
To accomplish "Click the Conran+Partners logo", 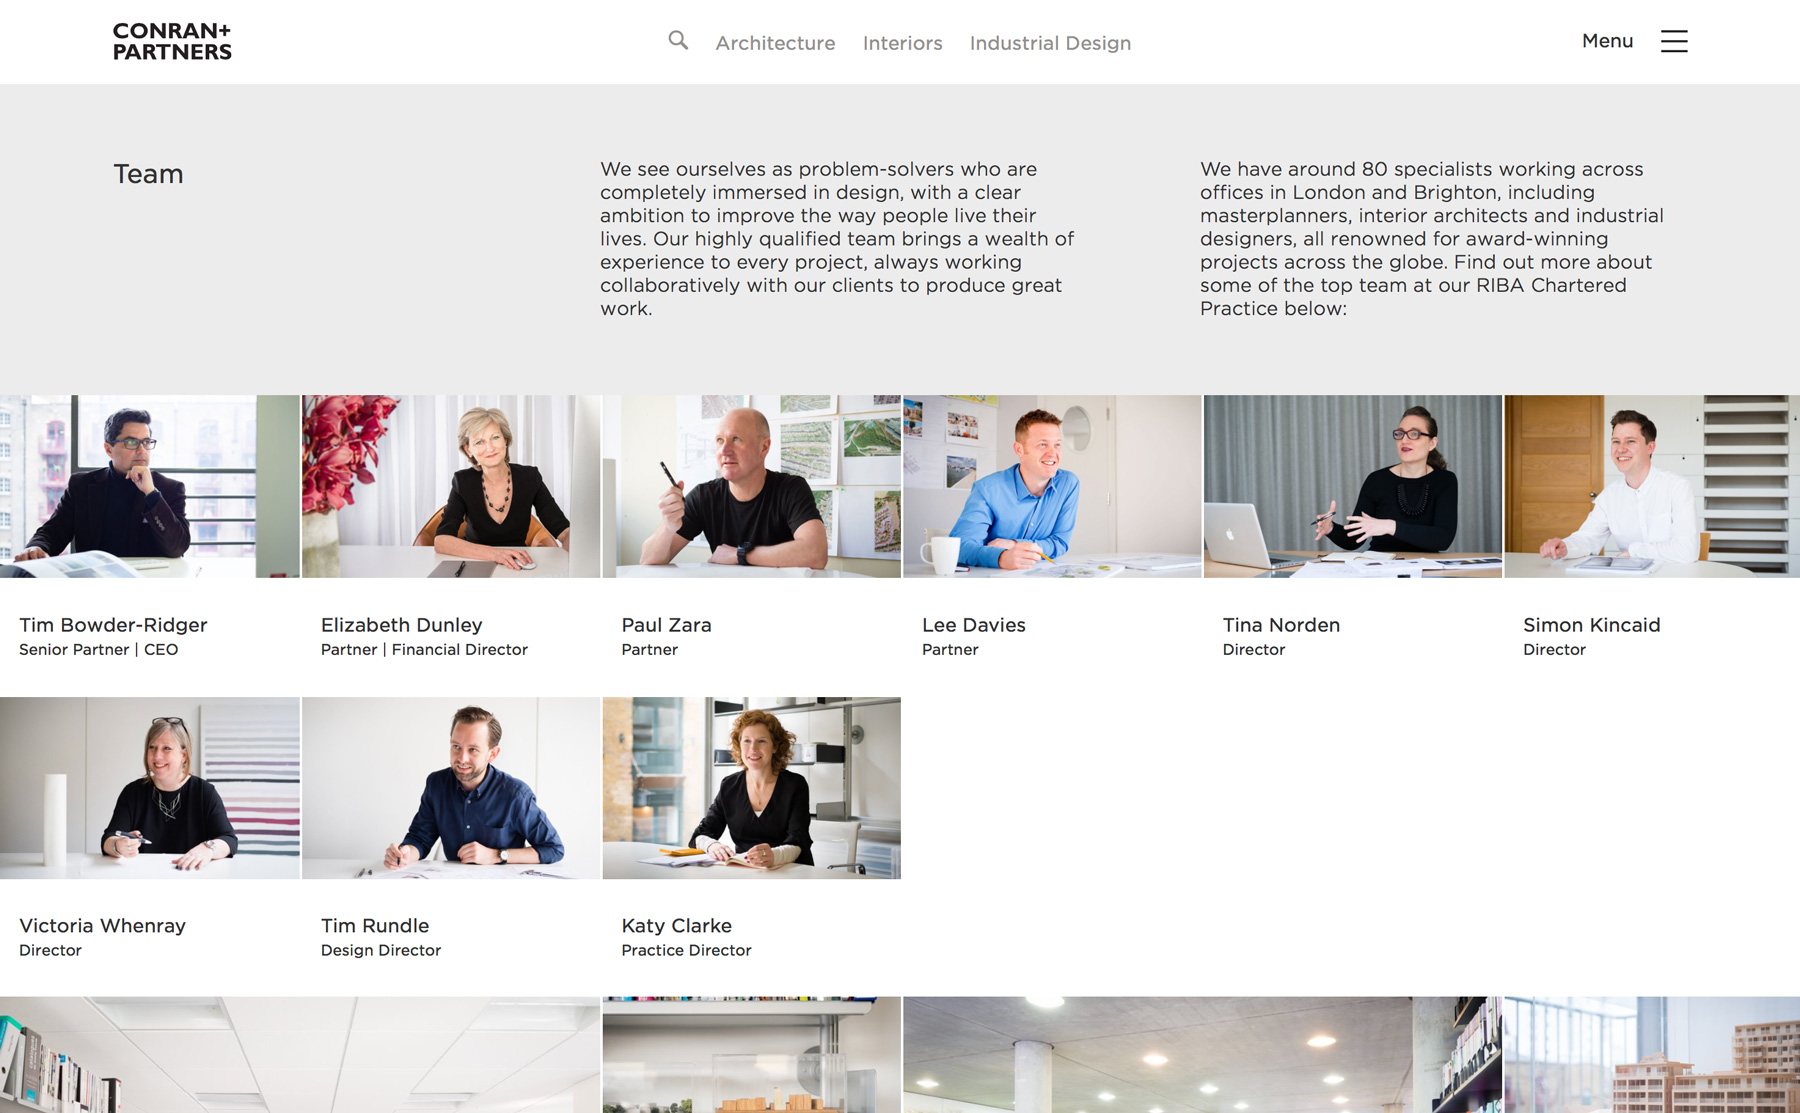I will point(172,41).
